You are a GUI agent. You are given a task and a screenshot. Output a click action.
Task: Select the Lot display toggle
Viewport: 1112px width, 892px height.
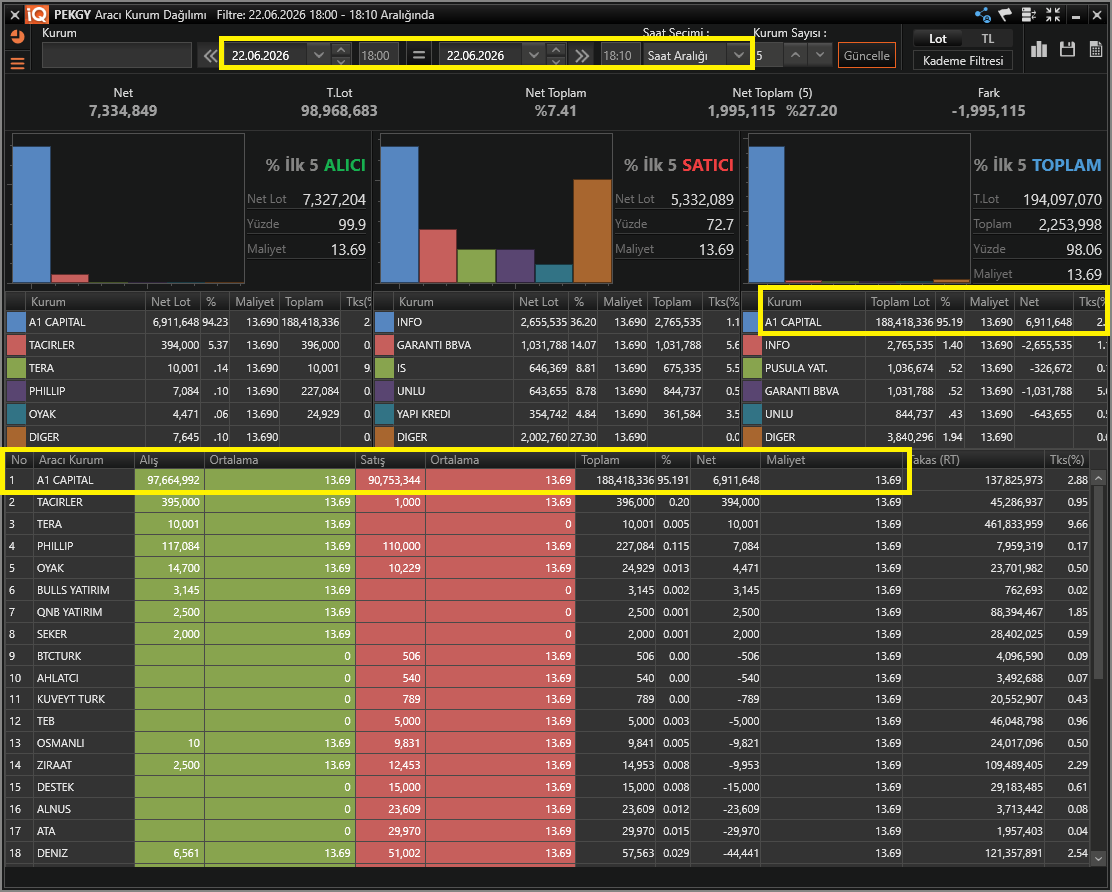pos(938,39)
